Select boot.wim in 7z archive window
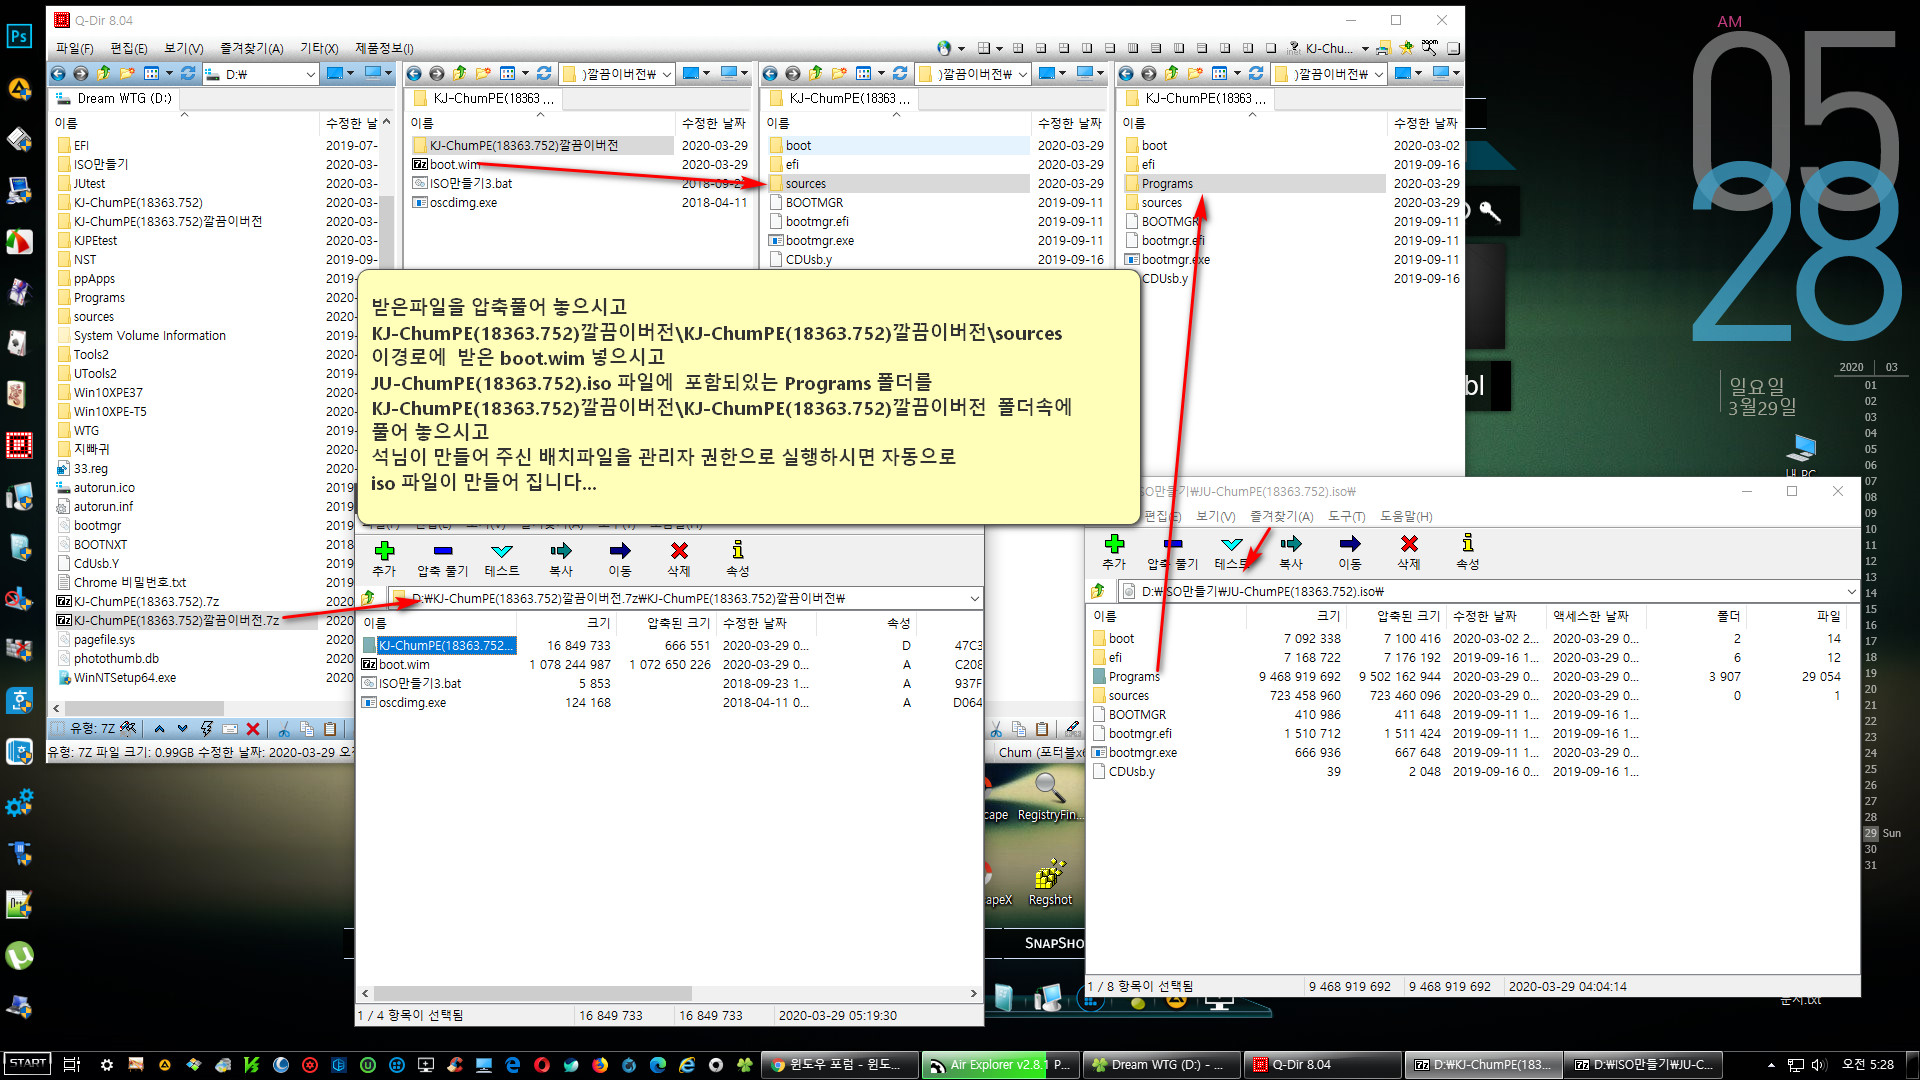The width and height of the screenshot is (1920, 1080). click(404, 665)
